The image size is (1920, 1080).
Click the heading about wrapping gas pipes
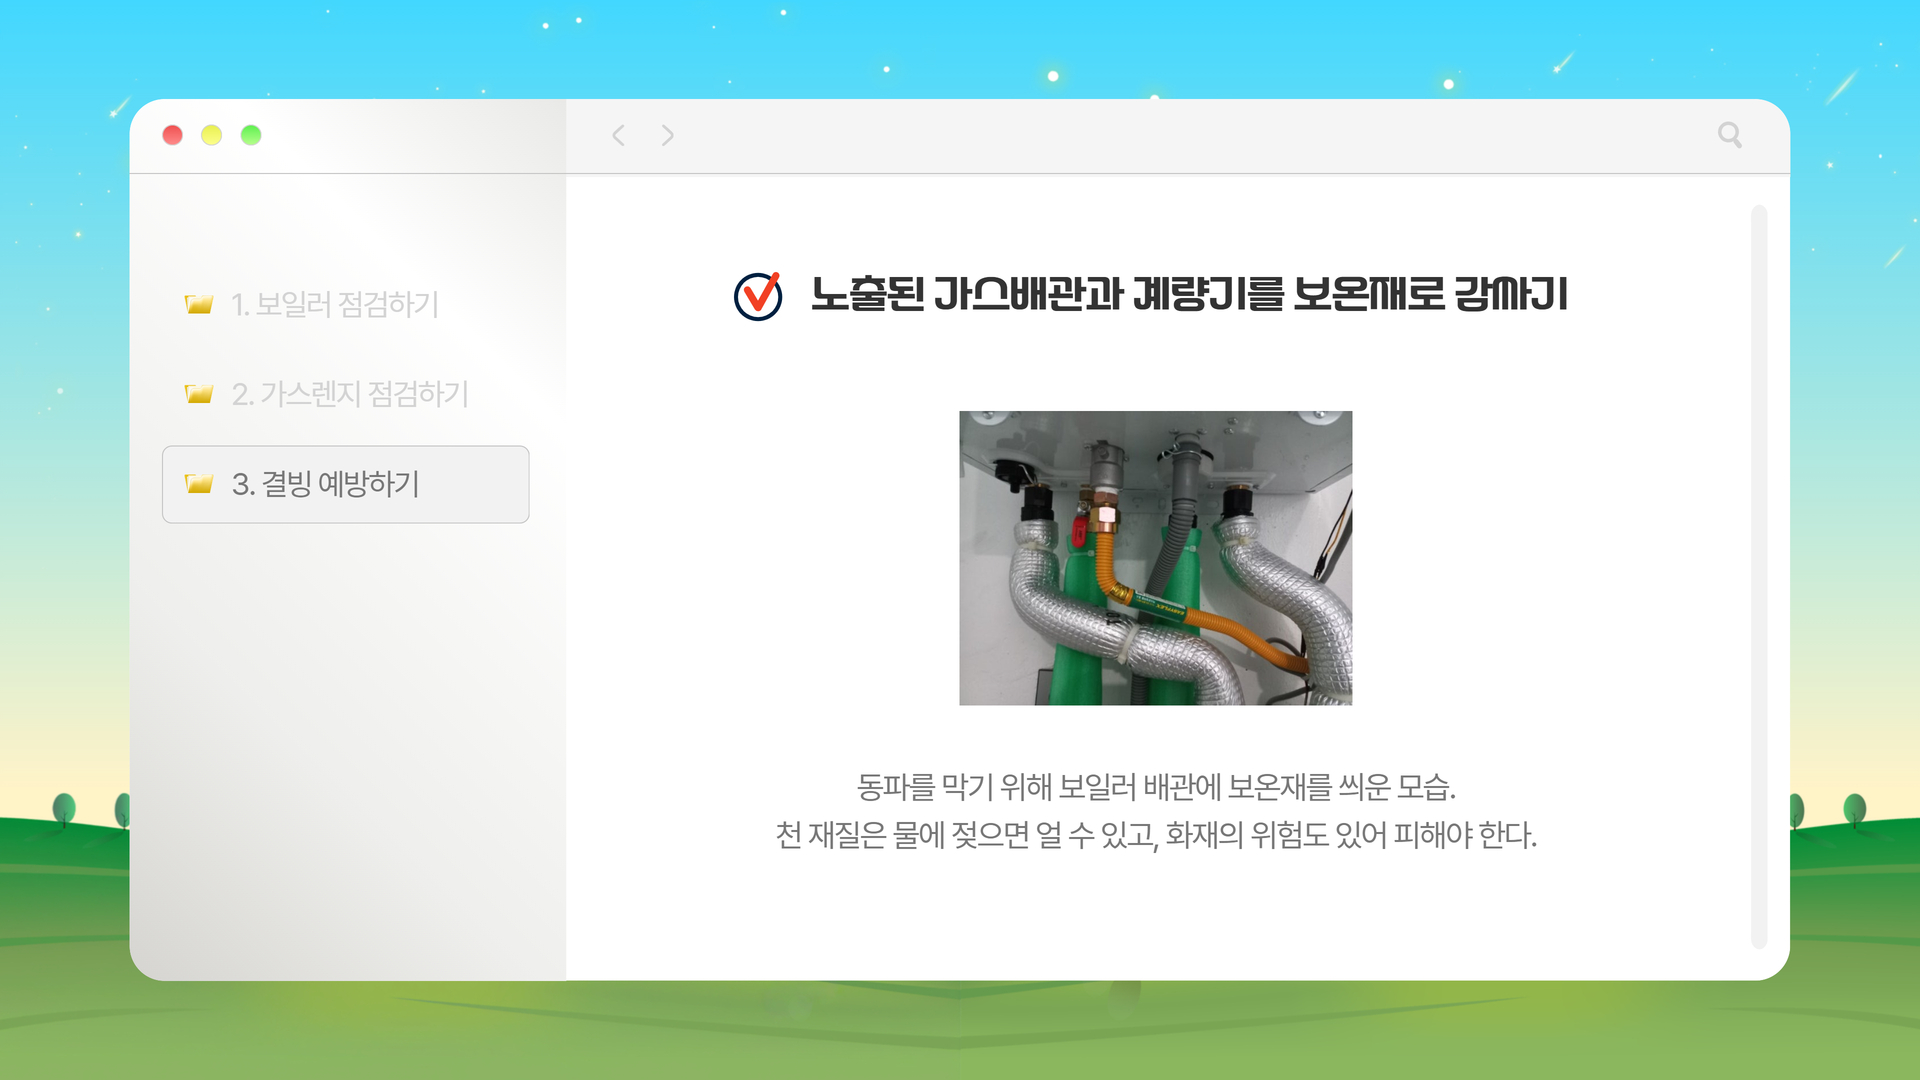pyautogui.click(x=1190, y=294)
